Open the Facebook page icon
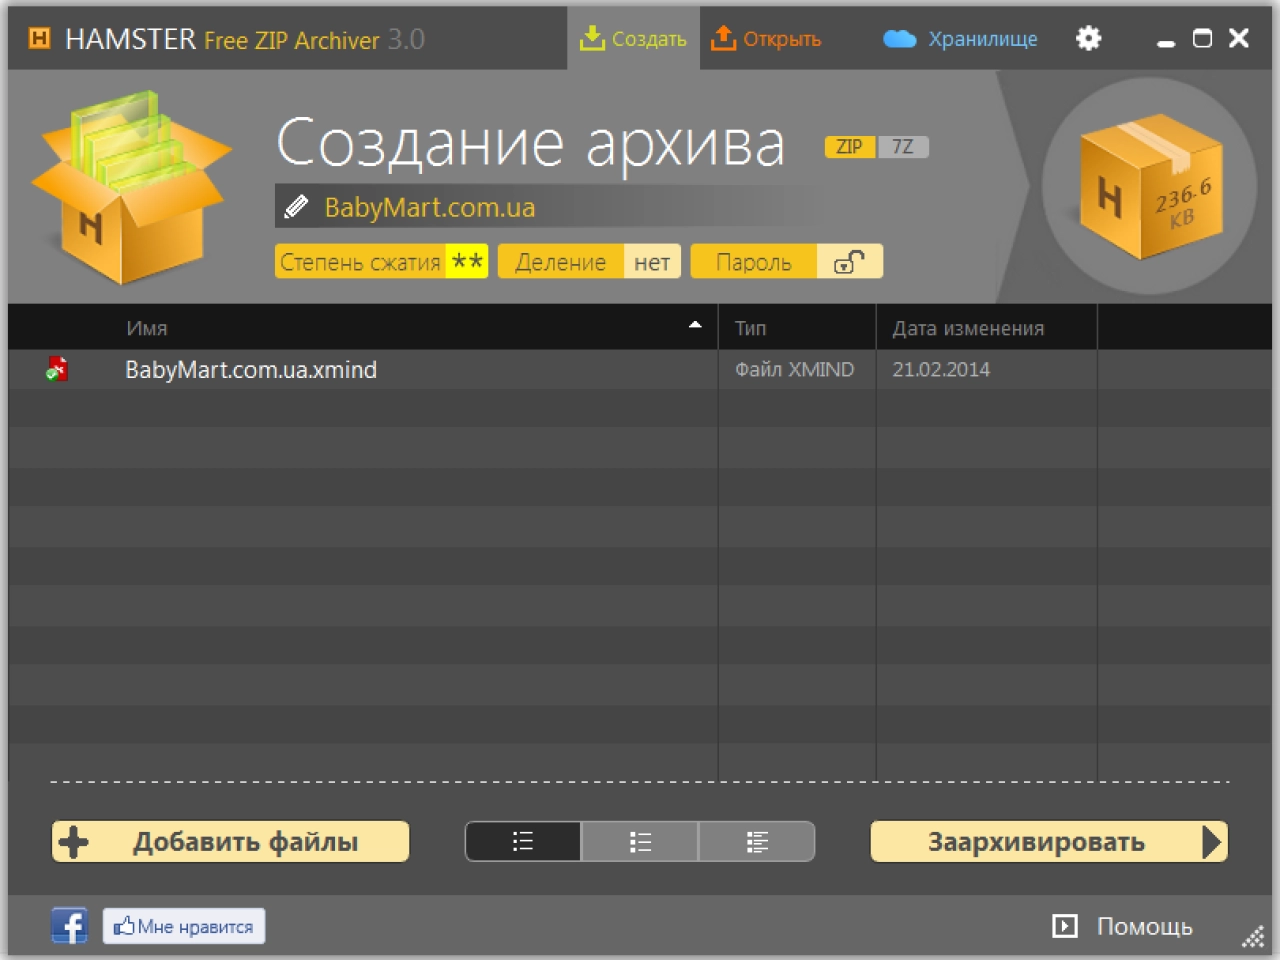Image resolution: width=1280 pixels, height=960 pixels. [x=69, y=925]
